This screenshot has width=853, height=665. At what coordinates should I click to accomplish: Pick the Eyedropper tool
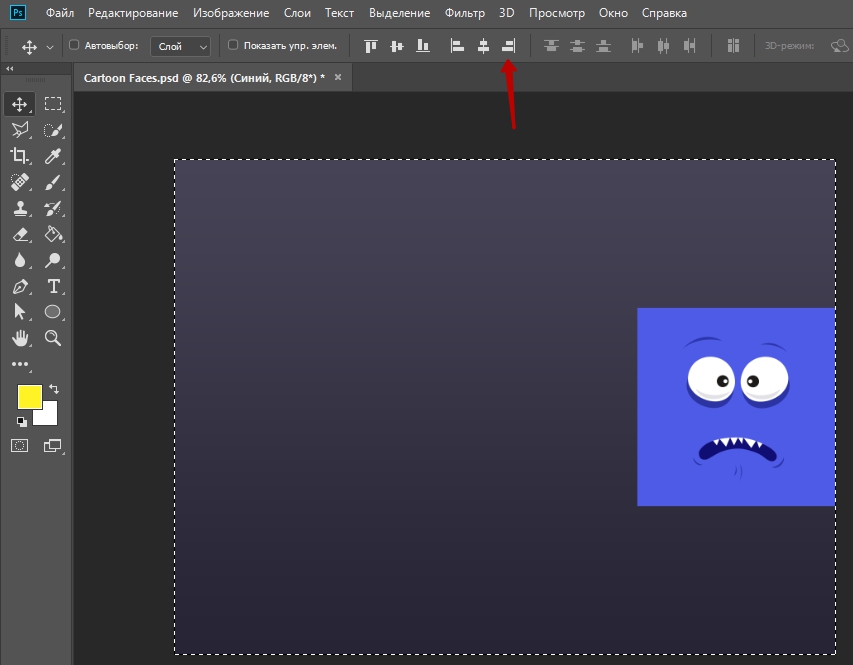54,155
